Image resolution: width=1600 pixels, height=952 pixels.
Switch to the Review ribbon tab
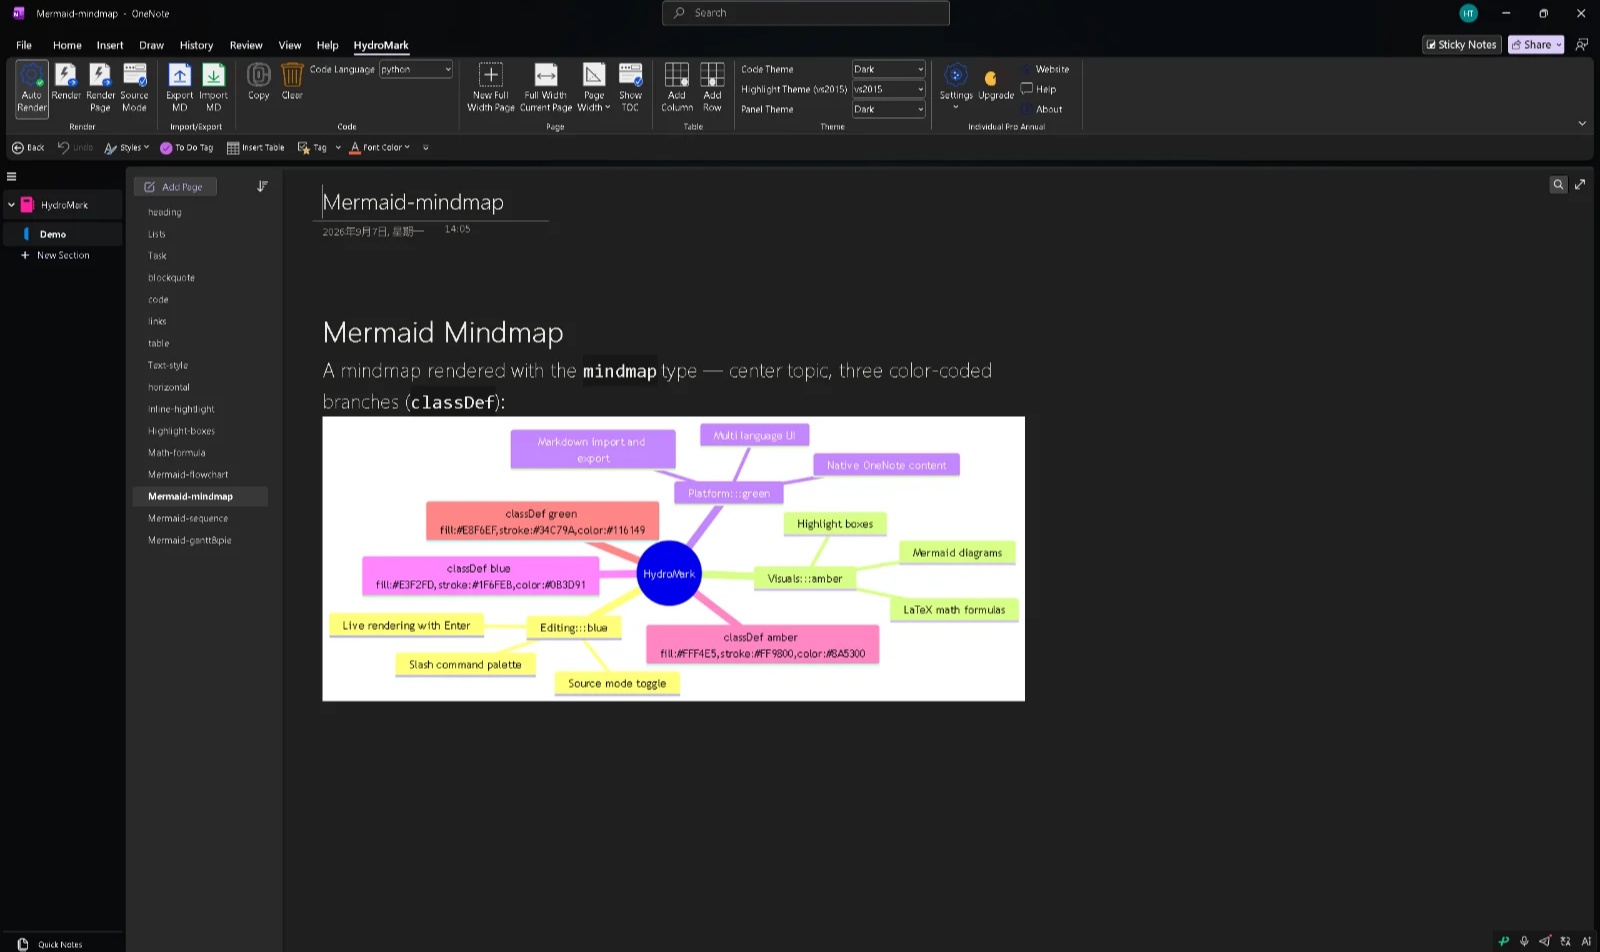[246, 45]
